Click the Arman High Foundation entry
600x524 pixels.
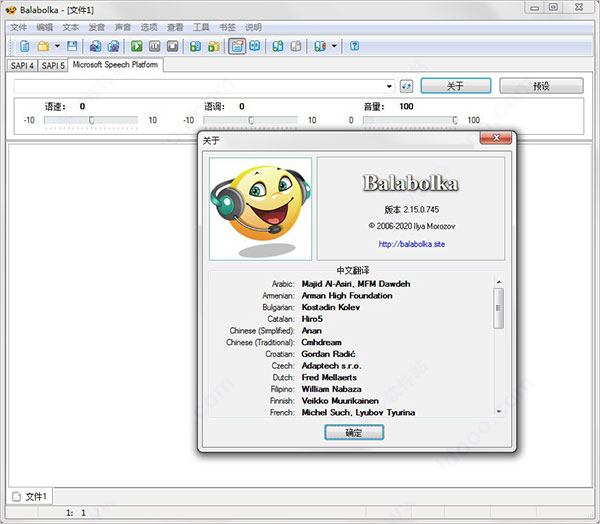[347, 296]
